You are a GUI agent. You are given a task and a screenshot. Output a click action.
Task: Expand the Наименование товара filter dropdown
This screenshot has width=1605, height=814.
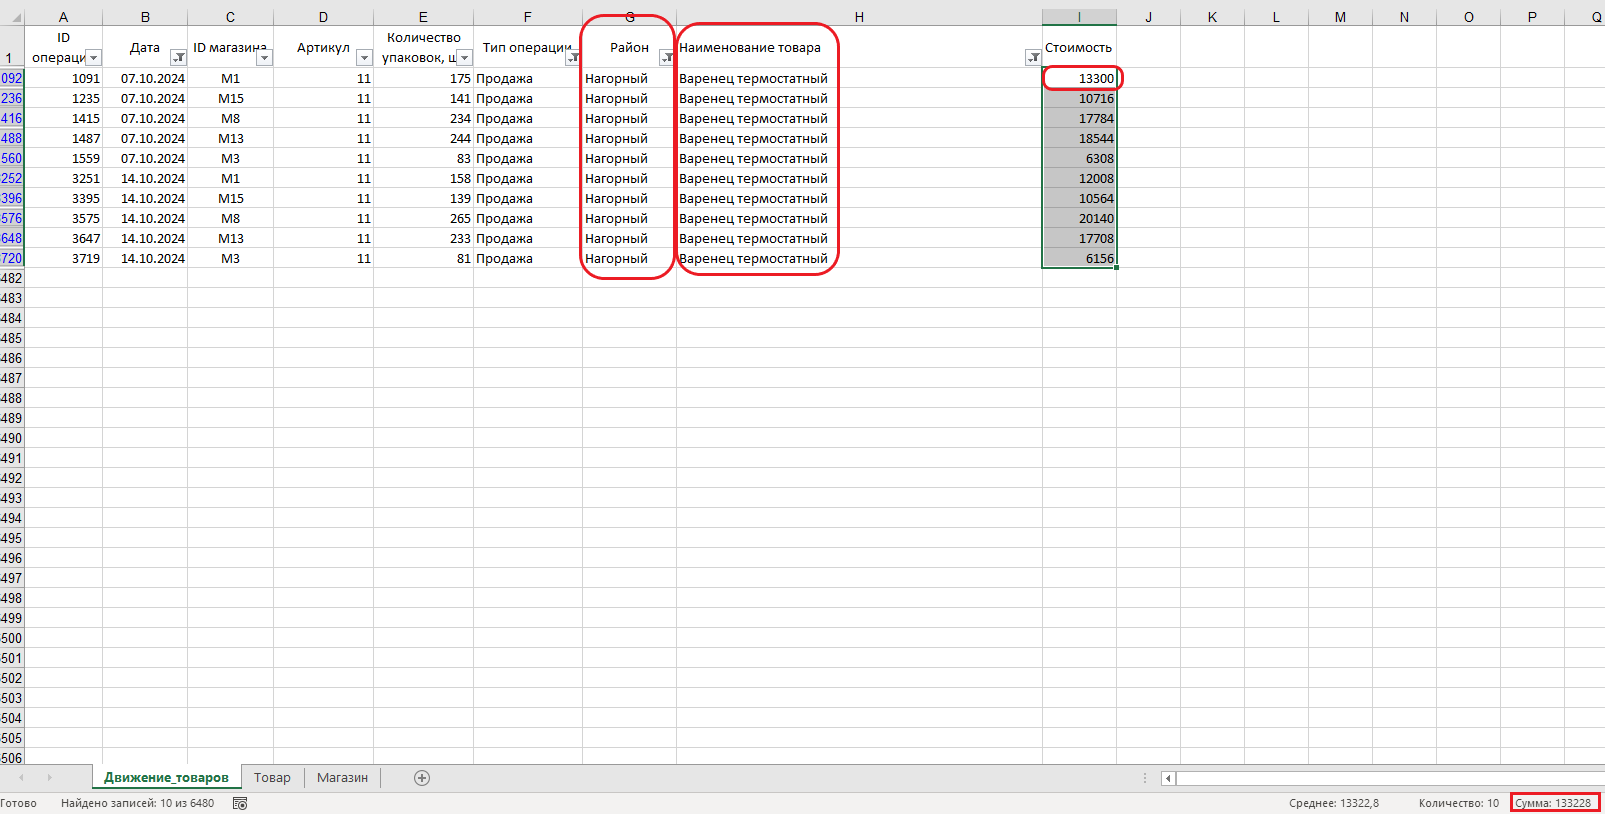[1033, 58]
